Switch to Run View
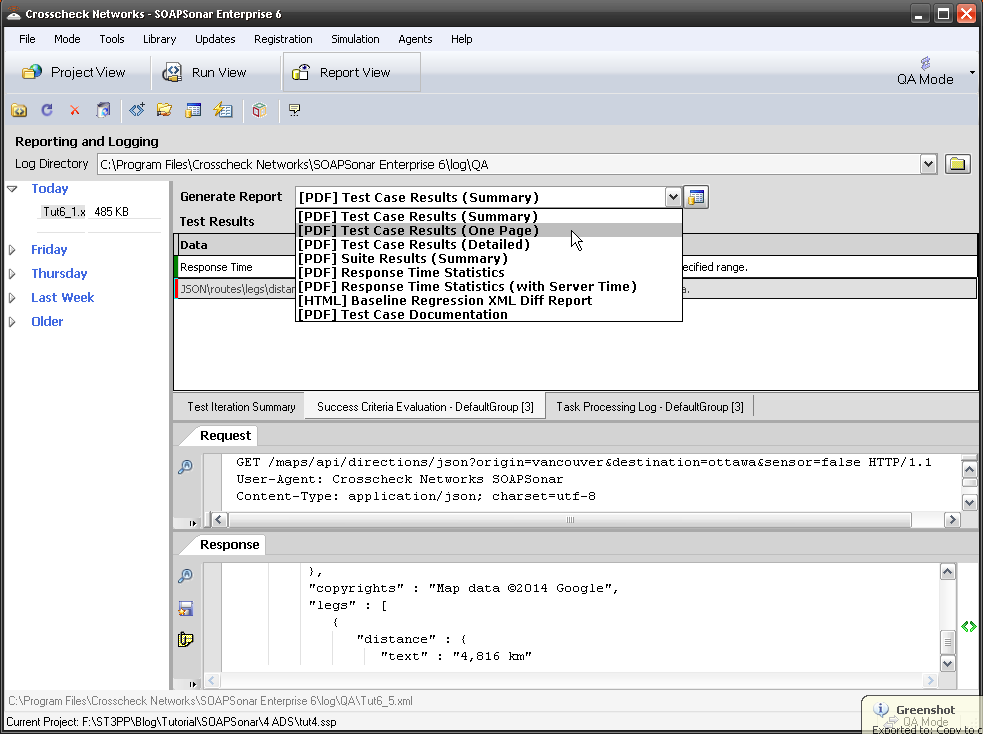983x734 pixels. 204,72
